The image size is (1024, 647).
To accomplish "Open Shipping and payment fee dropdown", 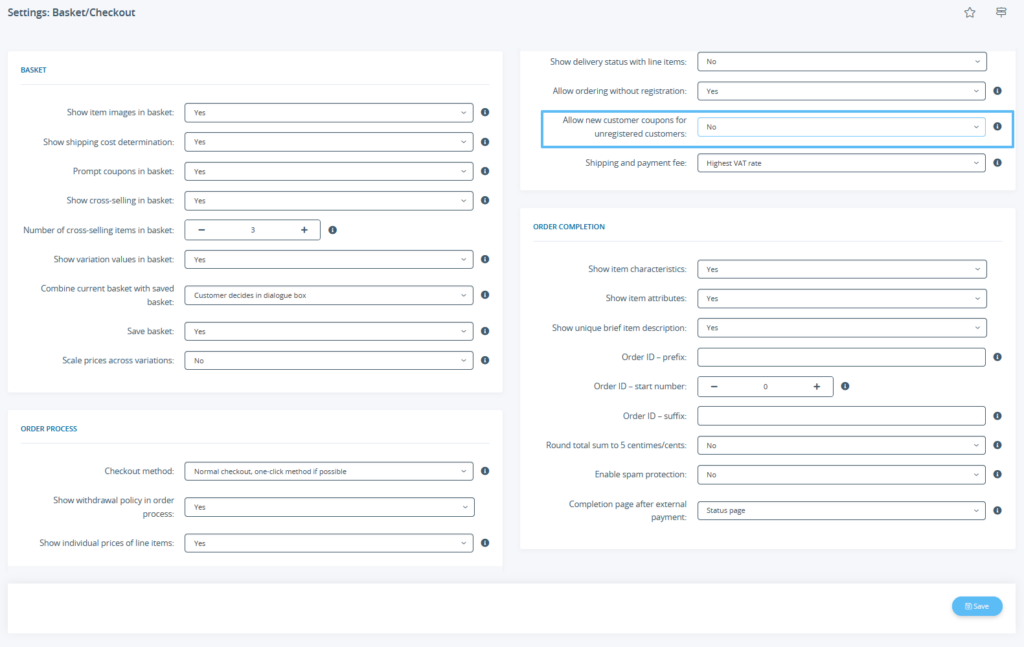I will [x=841, y=162].
